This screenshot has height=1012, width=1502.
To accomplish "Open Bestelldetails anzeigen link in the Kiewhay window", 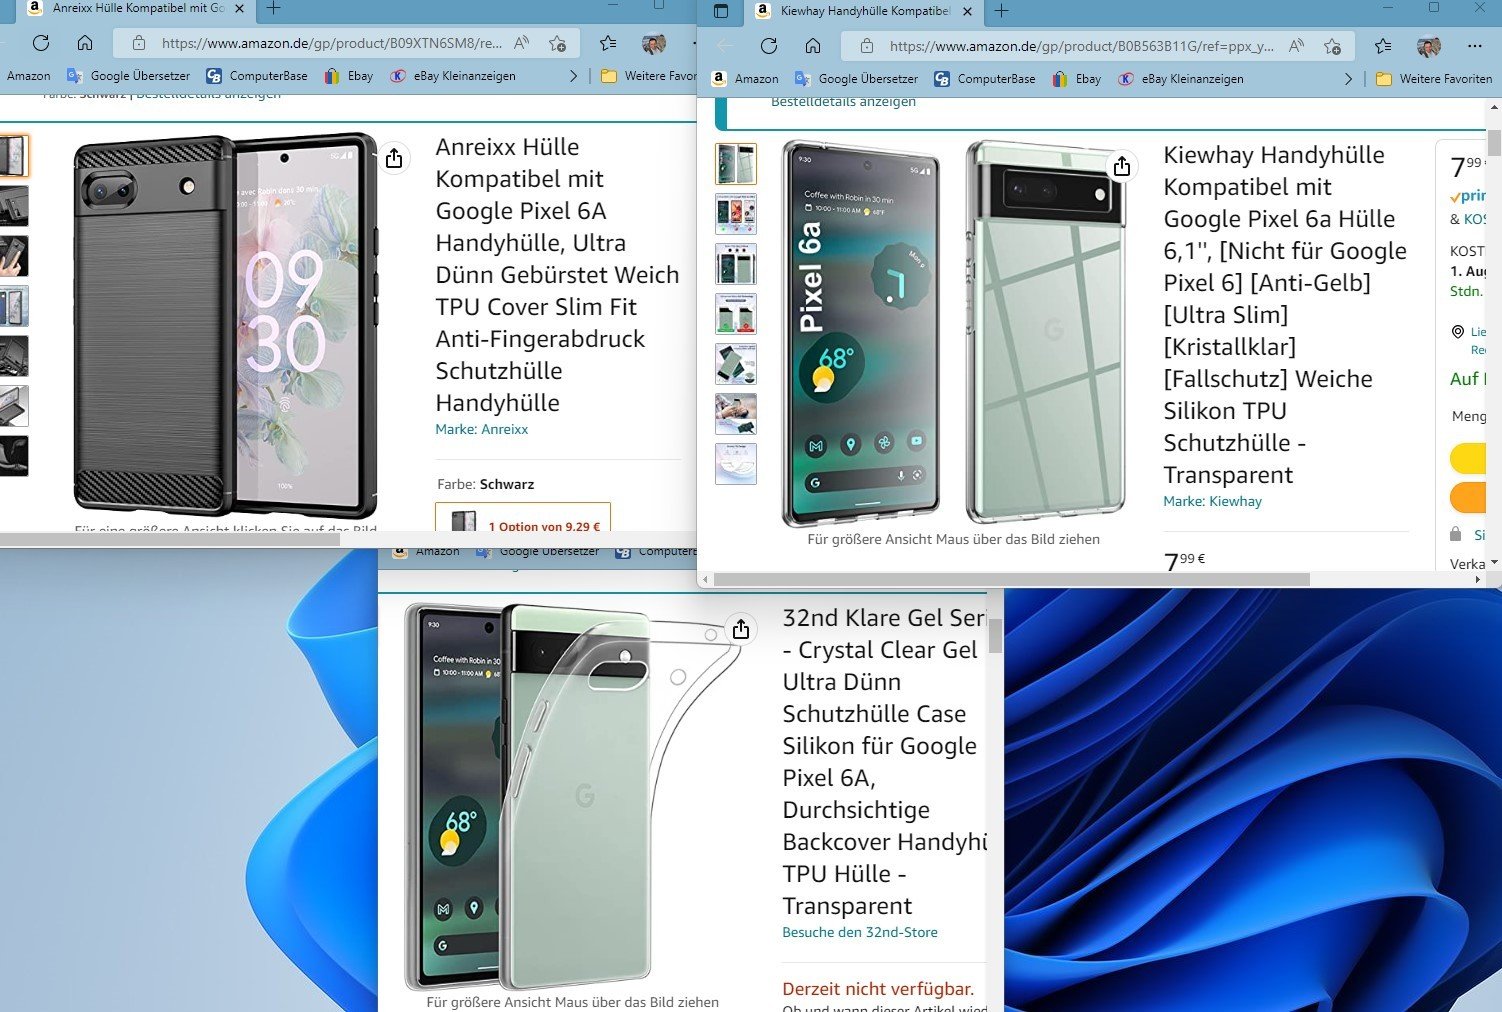I will [x=843, y=102].
